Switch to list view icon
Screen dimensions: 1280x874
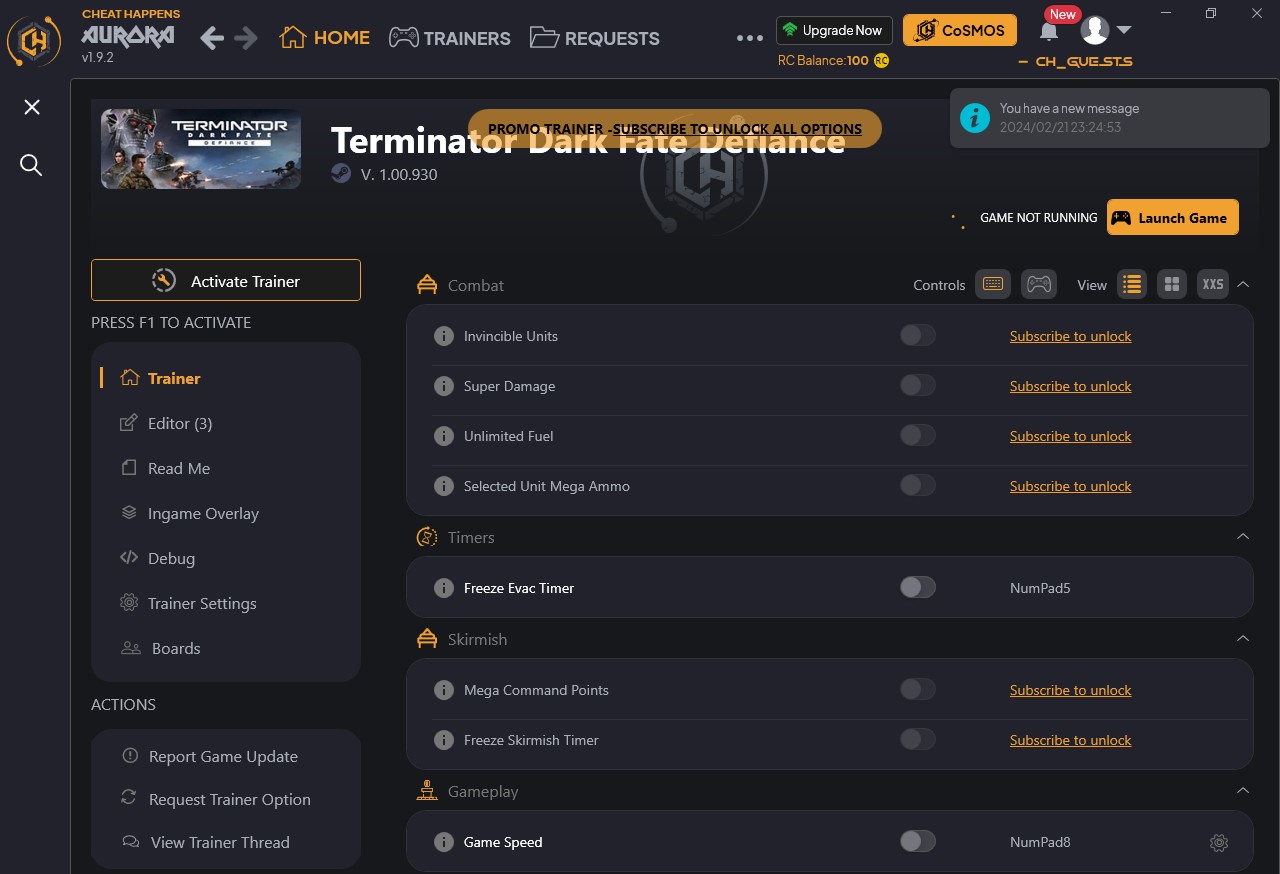1132,284
